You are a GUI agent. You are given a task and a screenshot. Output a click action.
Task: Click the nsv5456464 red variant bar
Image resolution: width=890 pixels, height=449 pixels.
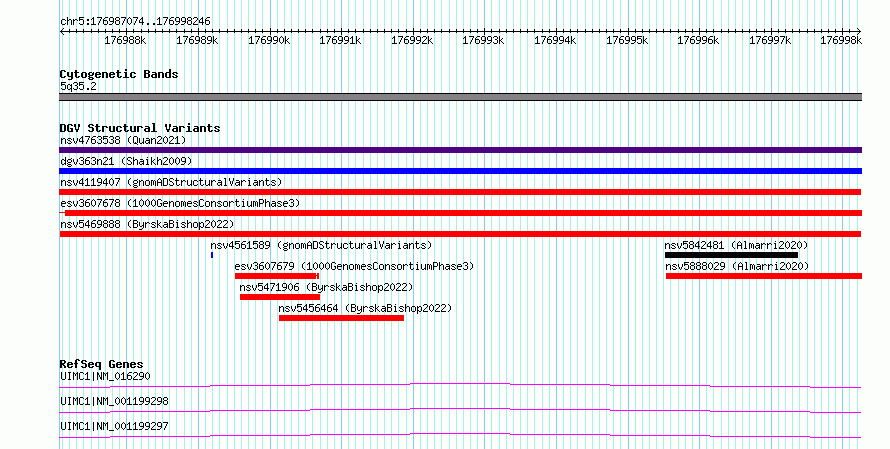click(341, 318)
